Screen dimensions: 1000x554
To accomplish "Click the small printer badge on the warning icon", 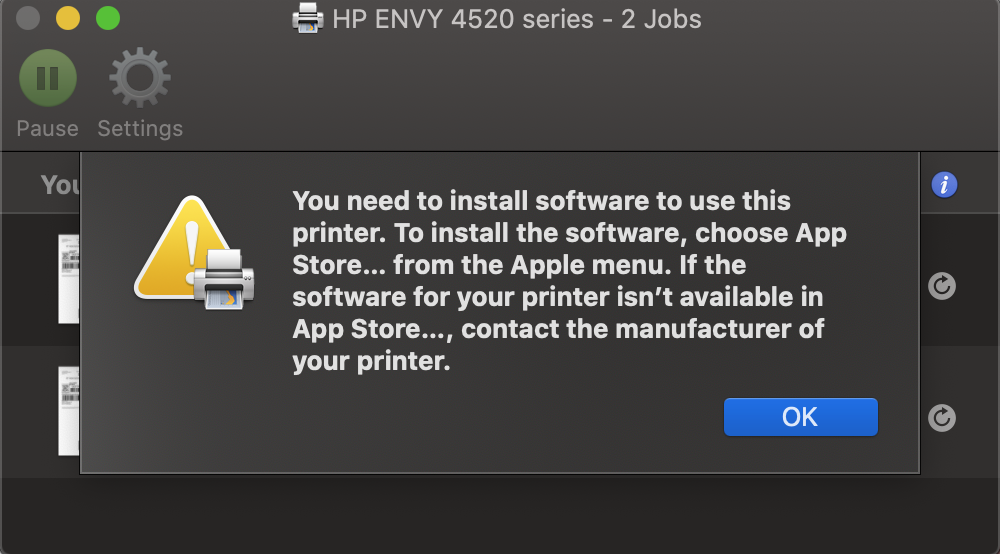I will [x=223, y=280].
